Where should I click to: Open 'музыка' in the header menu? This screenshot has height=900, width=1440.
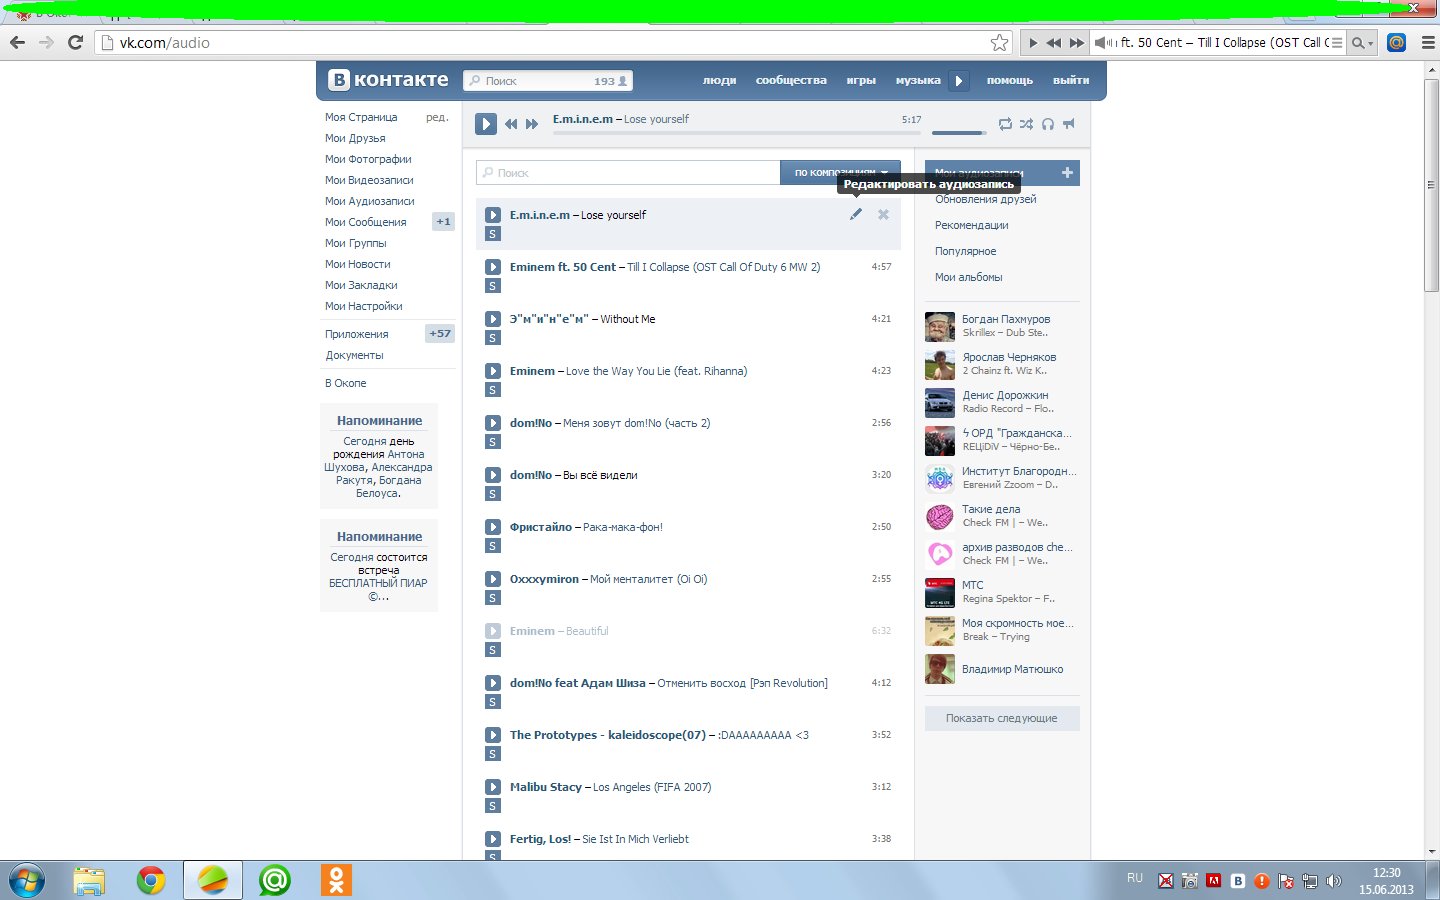[x=918, y=80]
